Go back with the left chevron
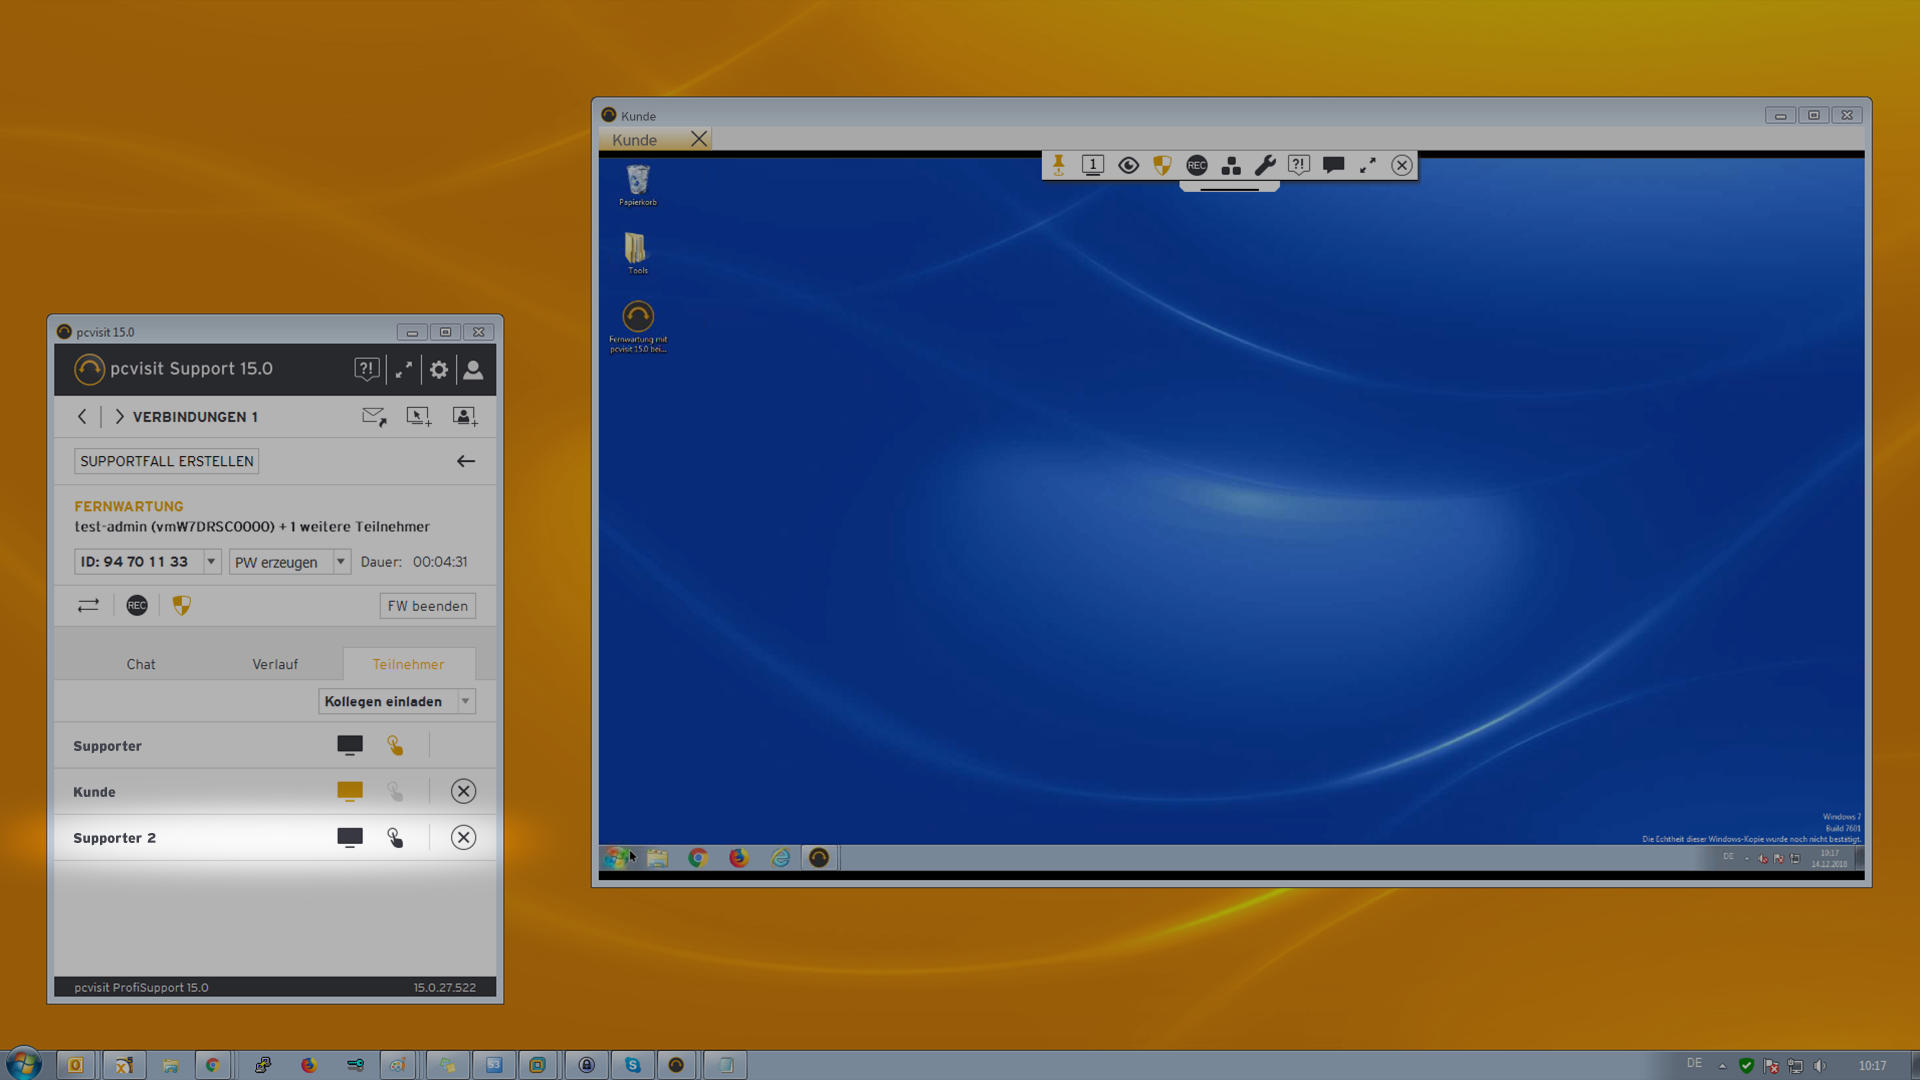The width and height of the screenshot is (1920, 1080). [x=82, y=416]
